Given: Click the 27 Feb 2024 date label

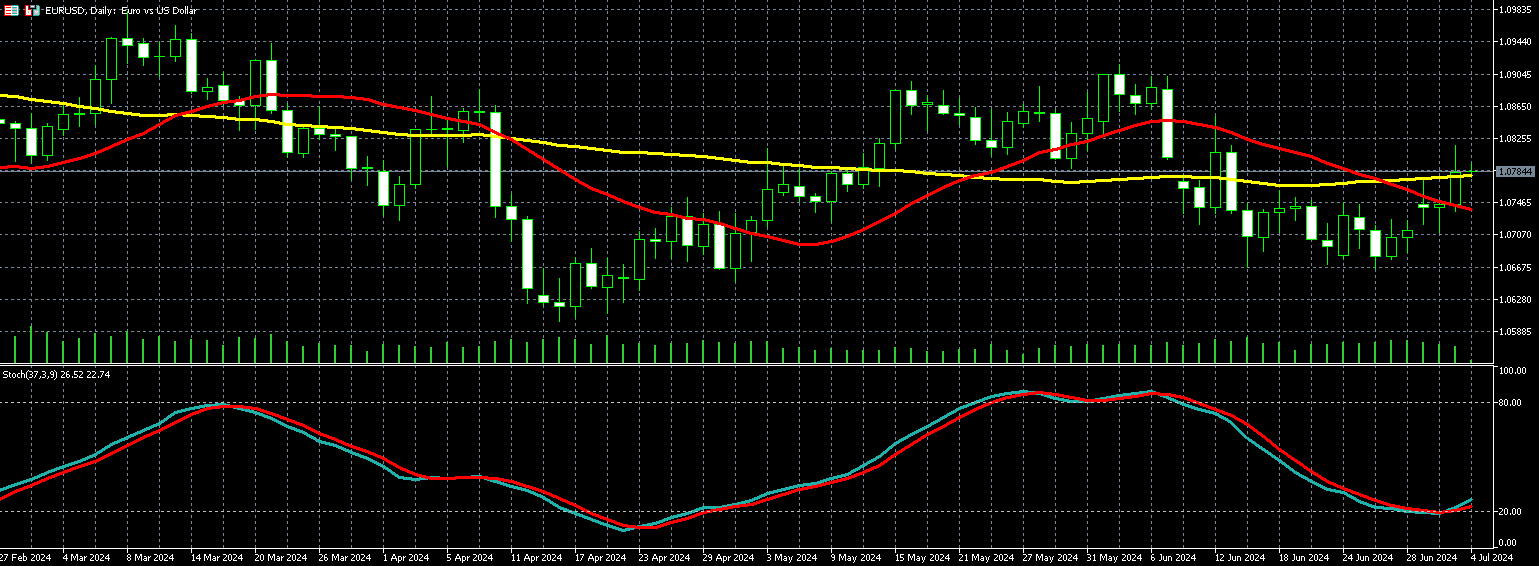Looking at the screenshot, I should [25, 557].
